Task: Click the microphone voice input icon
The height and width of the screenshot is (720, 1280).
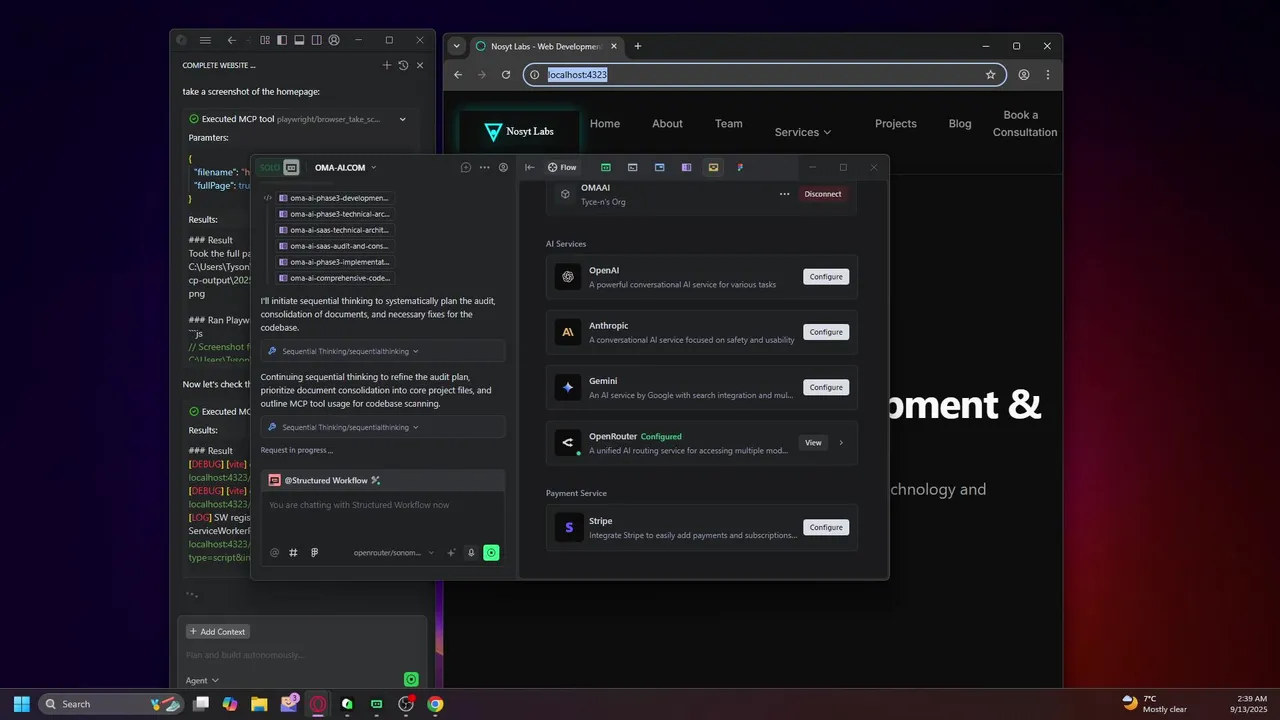Action: [471, 552]
